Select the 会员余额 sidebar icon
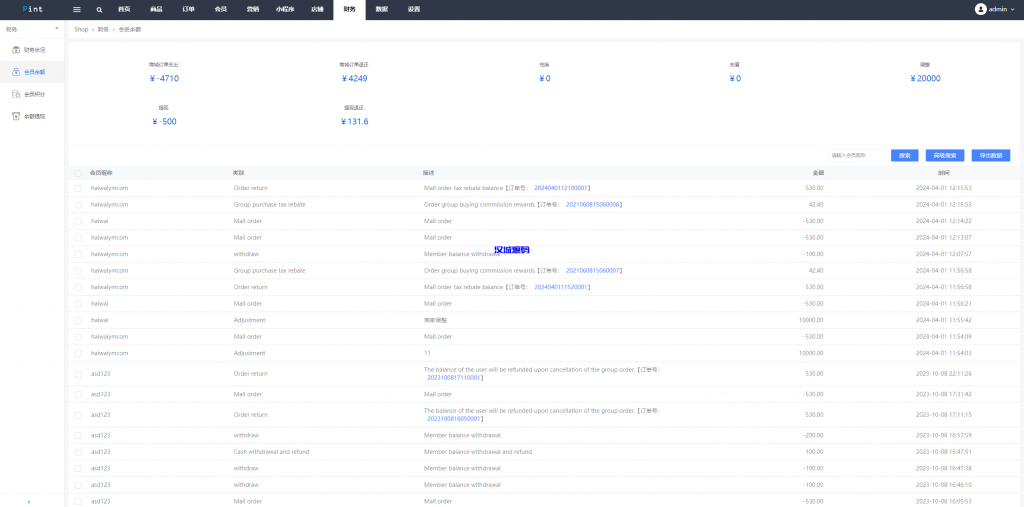 tap(15, 72)
